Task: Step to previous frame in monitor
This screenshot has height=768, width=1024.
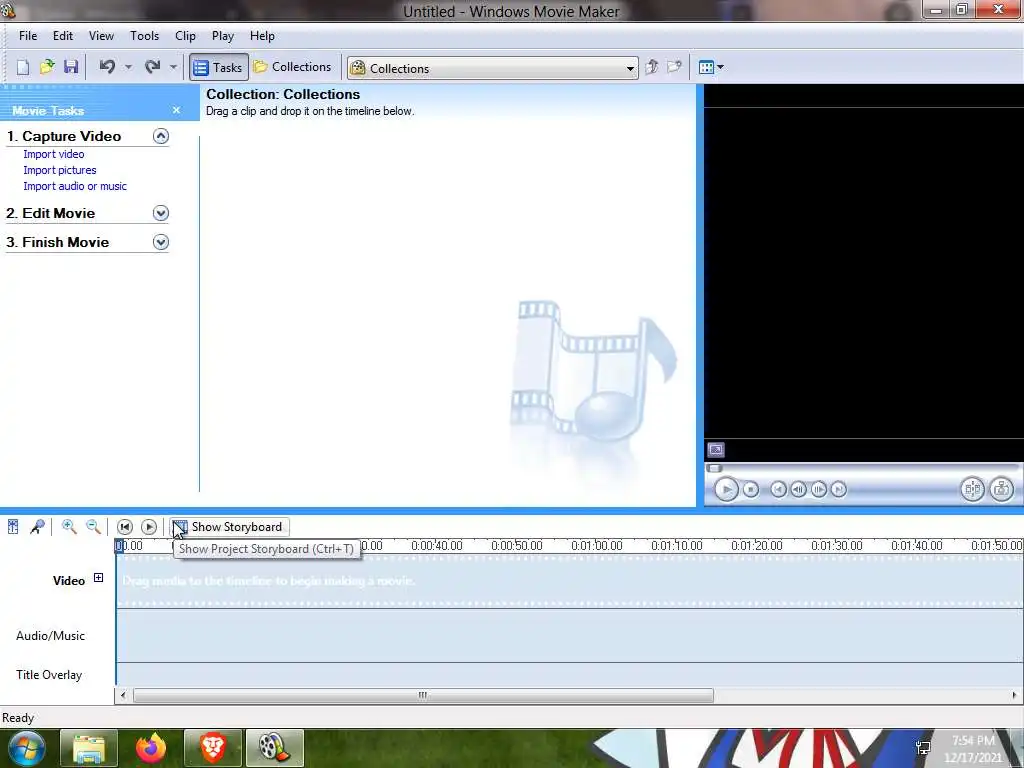Action: [x=798, y=489]
